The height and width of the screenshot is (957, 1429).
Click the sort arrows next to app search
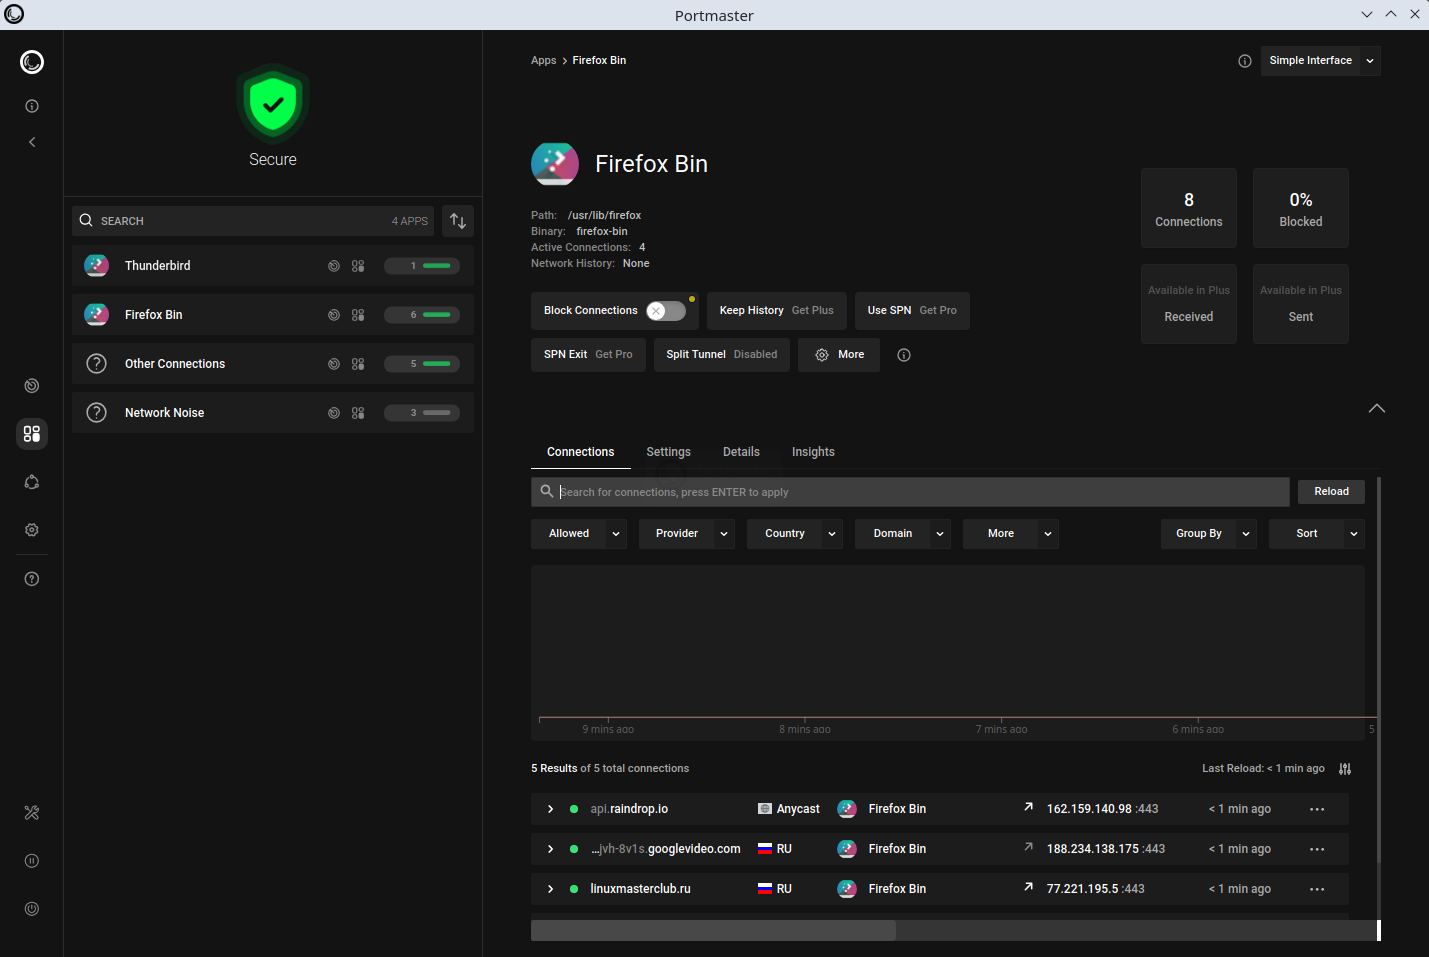(x=458, y=221)
